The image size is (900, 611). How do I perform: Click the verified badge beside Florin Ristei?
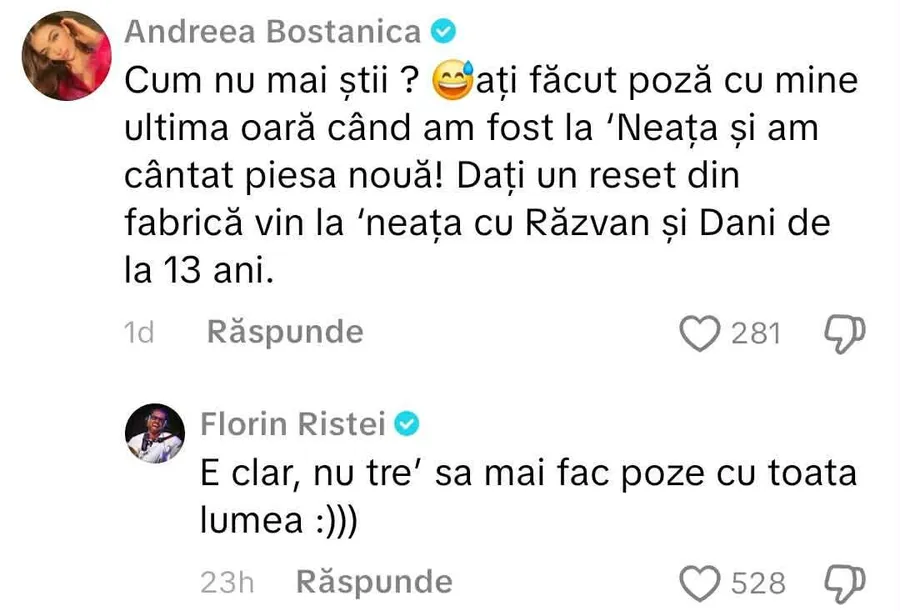[407, 425]
